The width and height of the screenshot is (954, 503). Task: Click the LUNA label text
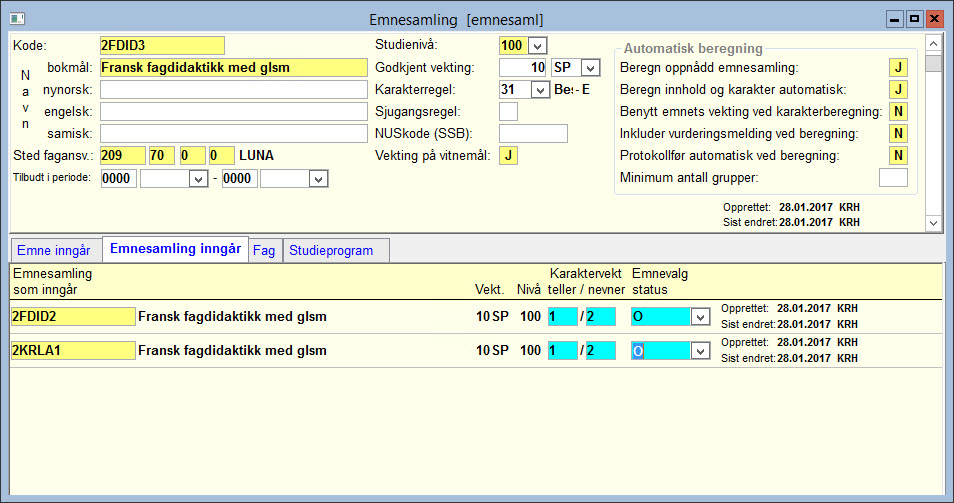(x=256, y=156)
